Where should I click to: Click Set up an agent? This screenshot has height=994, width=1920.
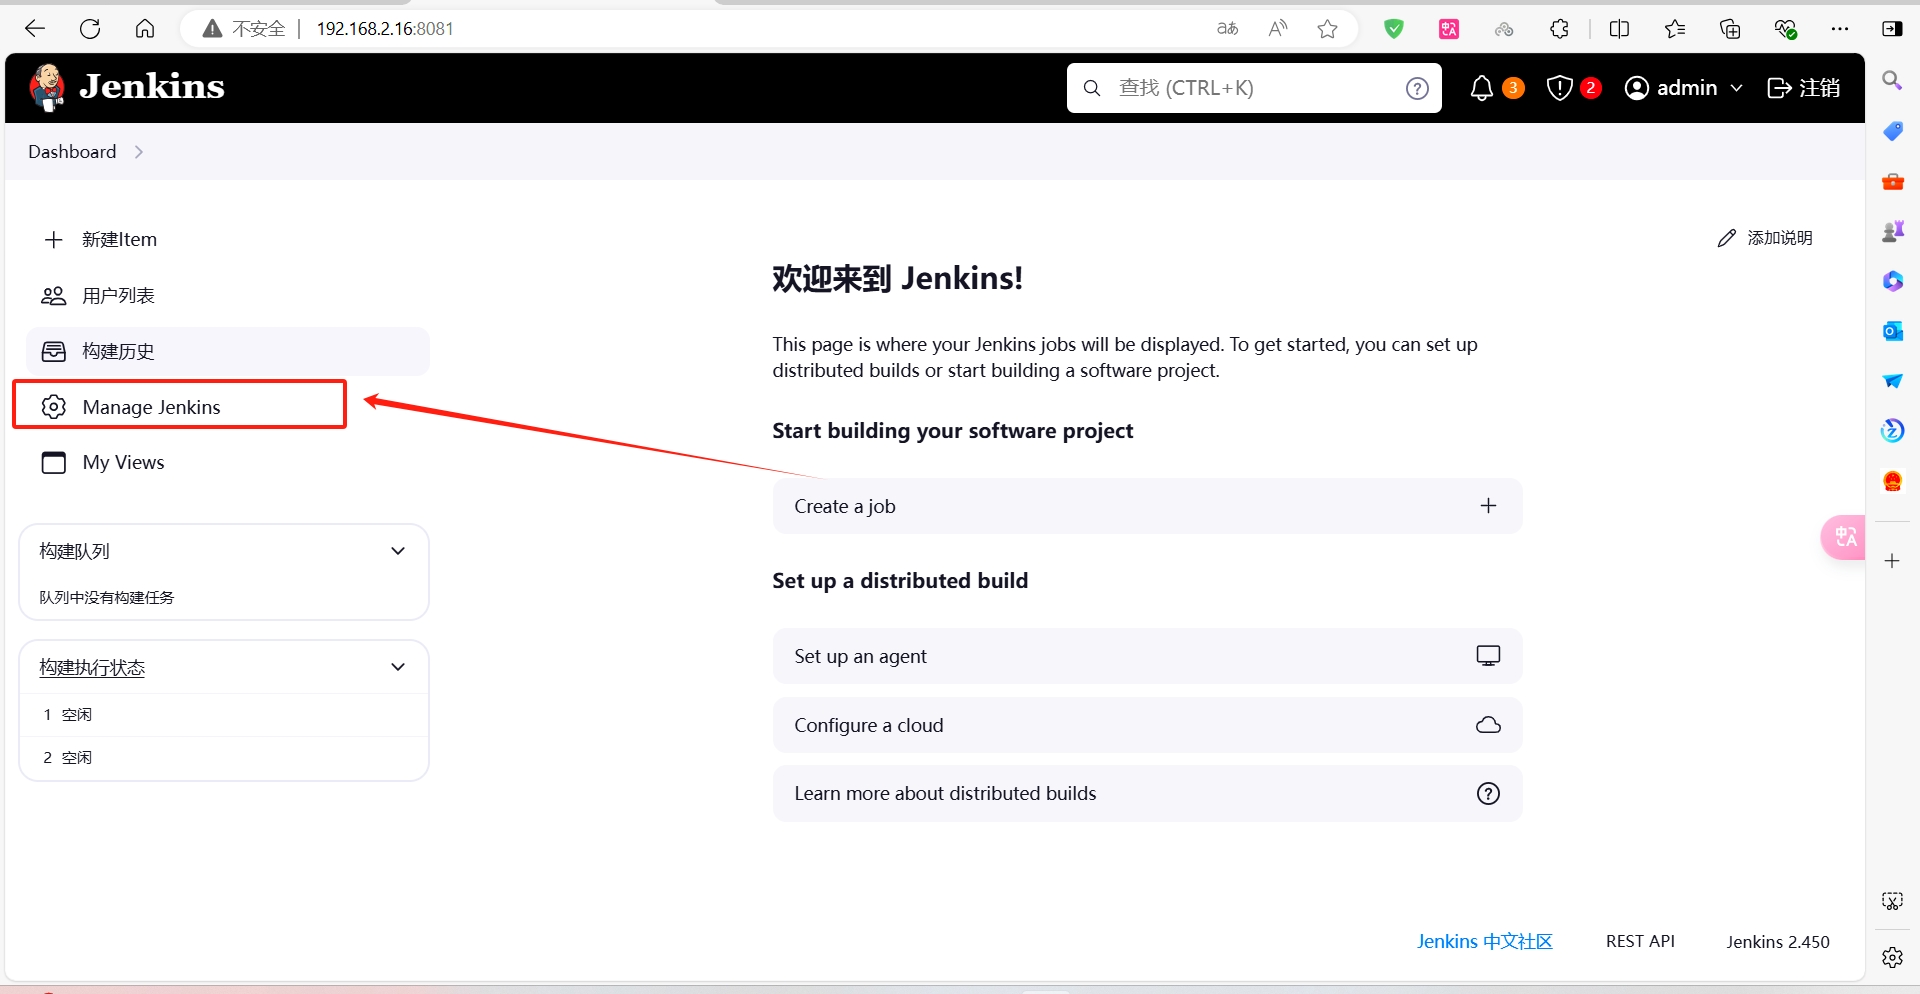click(1147, 656)
